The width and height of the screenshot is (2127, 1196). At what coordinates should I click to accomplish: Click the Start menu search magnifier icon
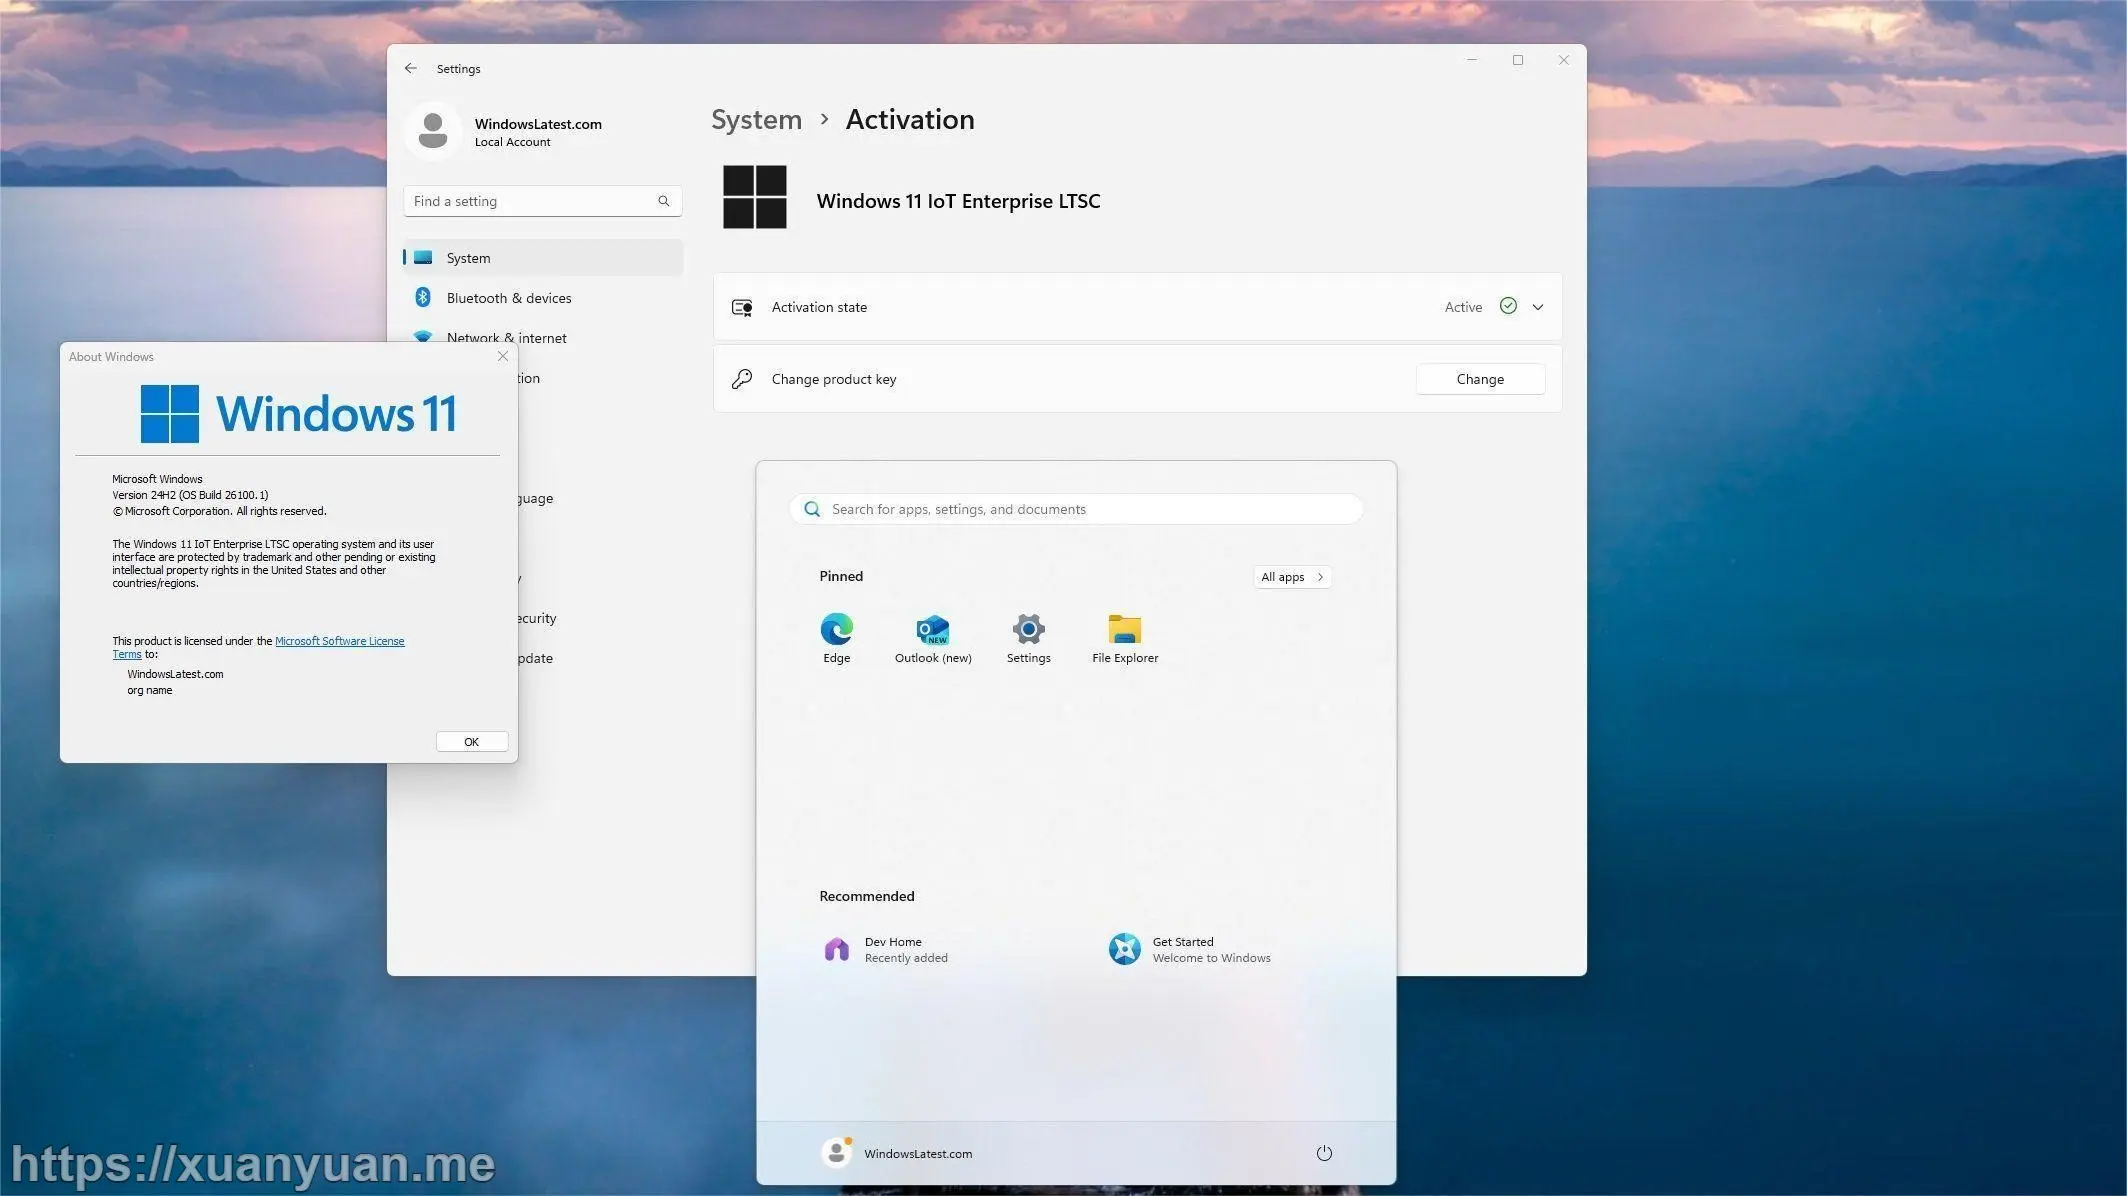pyautogui.click(x=813, y=509)
